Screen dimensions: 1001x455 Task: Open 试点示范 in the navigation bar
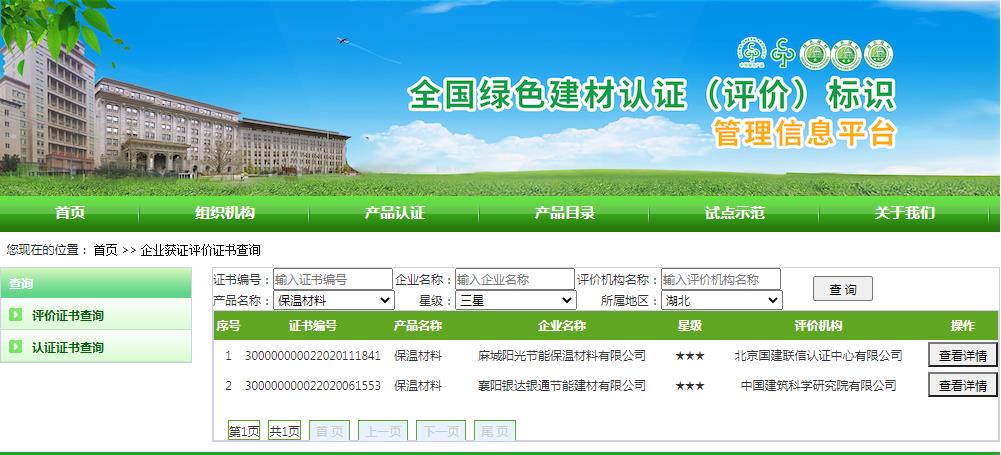(x=734, y=212)
